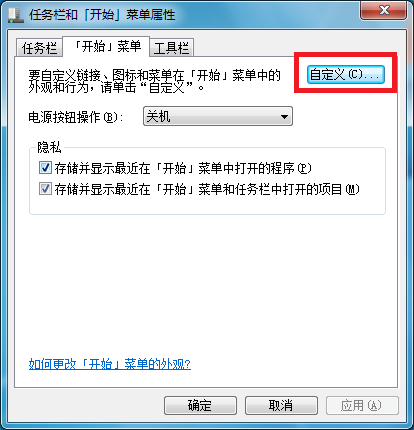The height and width of the screenshot is (430, 414).
Task: Click the 隐私 group box heading
Action: (x=49, y=147)
